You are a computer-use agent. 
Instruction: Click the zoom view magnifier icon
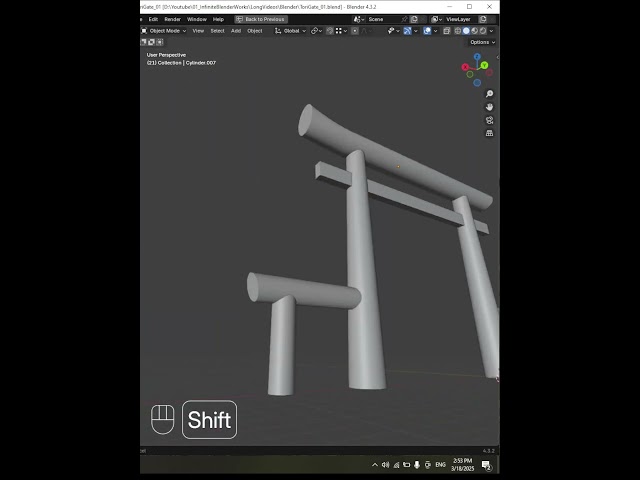pos(489,94)
